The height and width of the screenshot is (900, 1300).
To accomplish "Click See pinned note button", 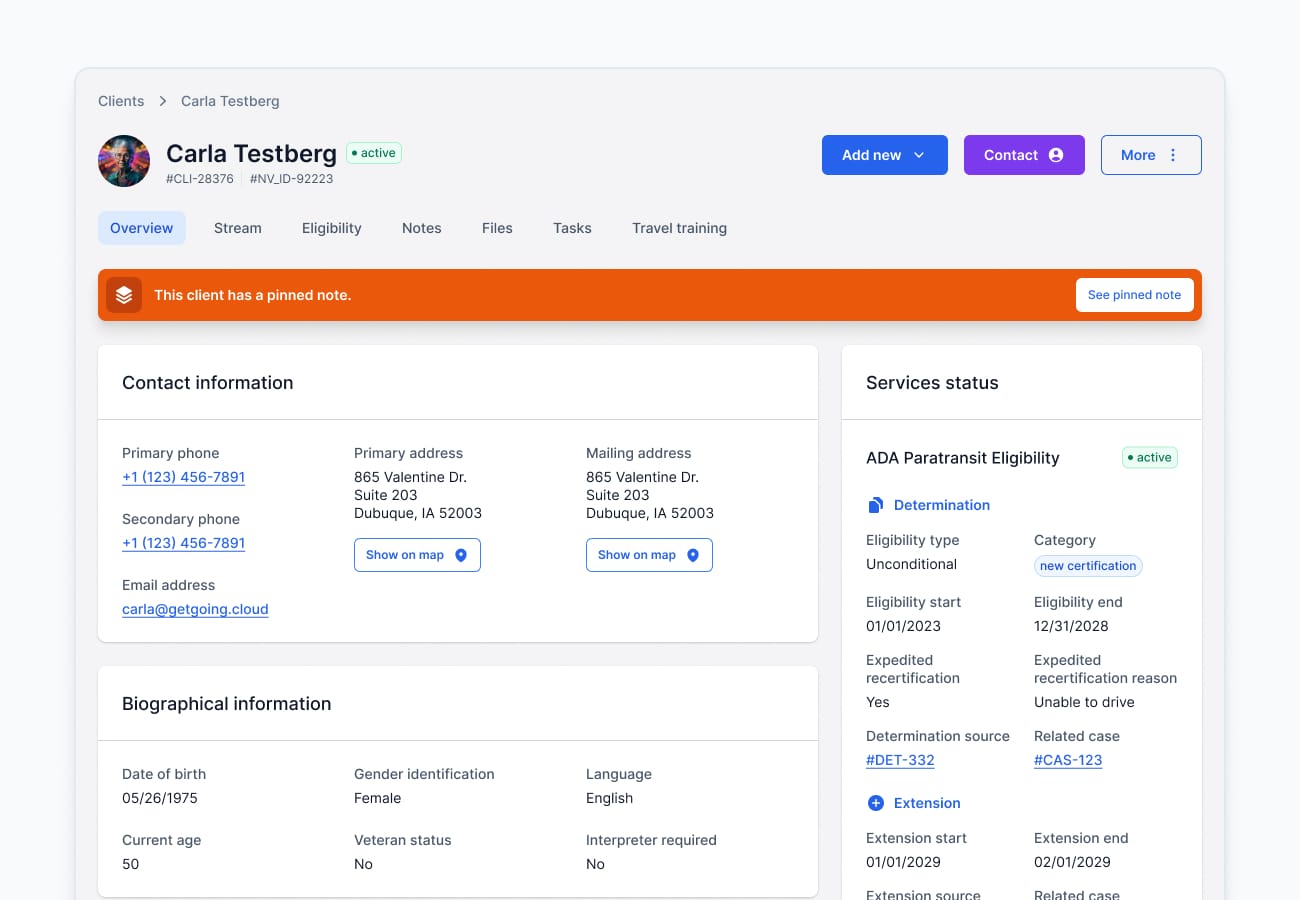I will (x=1135, y=295).
